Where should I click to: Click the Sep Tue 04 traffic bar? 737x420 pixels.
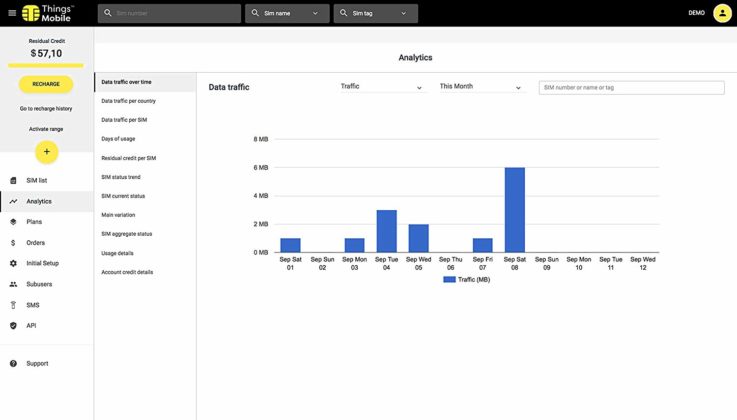[x=386, y=231]
